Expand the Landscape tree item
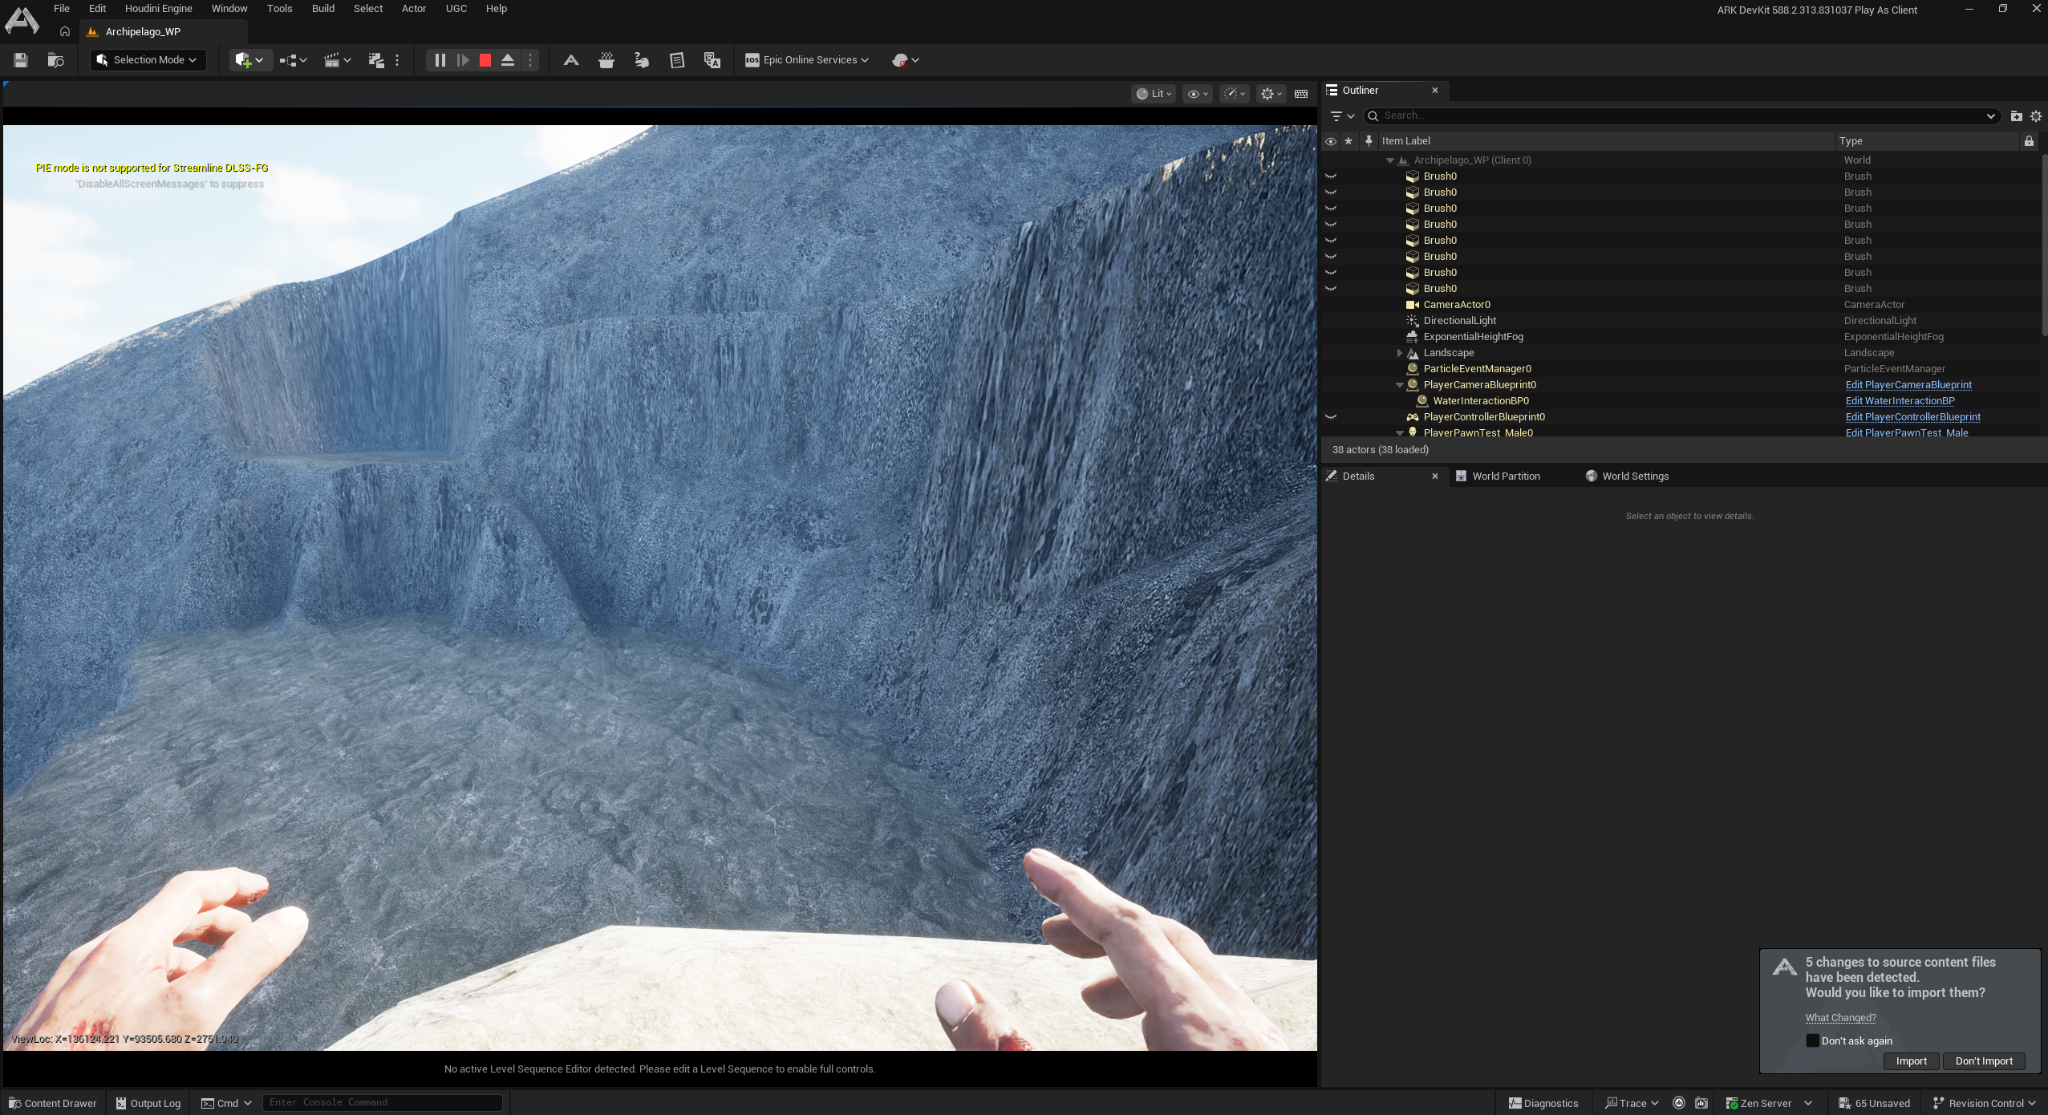 click(x=1399, y=353)
